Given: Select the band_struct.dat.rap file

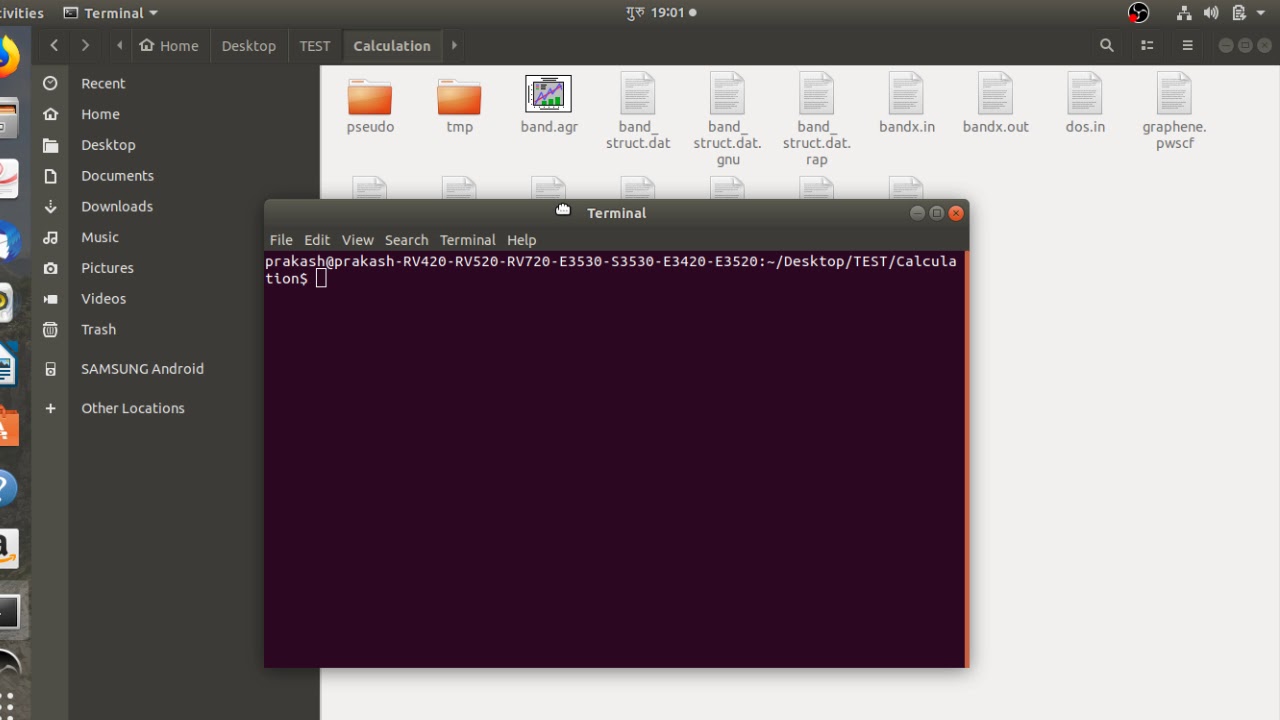Looking at the screenshot, I should 817,118.
